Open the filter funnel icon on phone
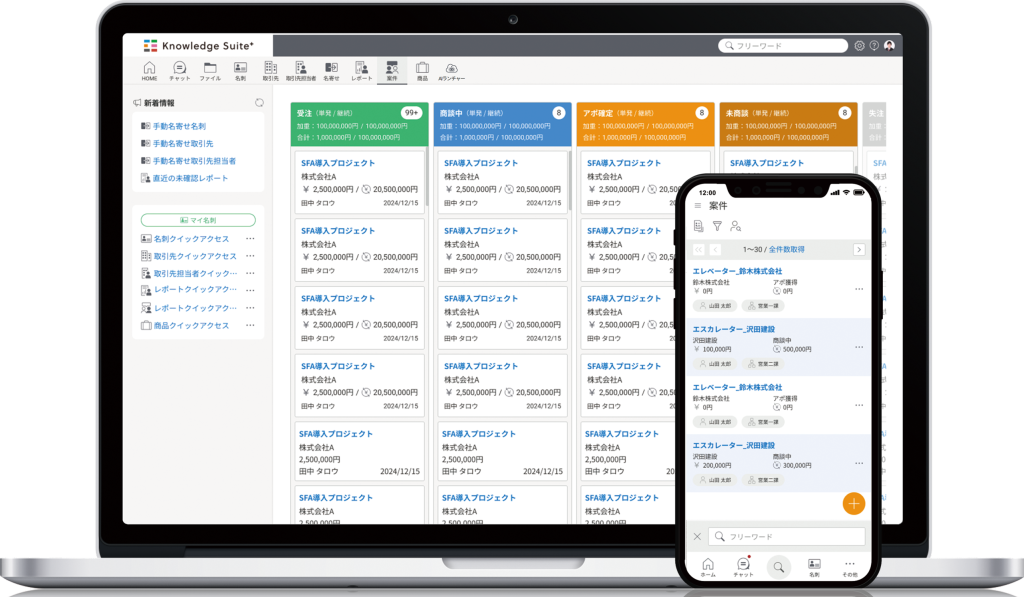The width and height of the screenshot is (1024, 597). point(717,226)
